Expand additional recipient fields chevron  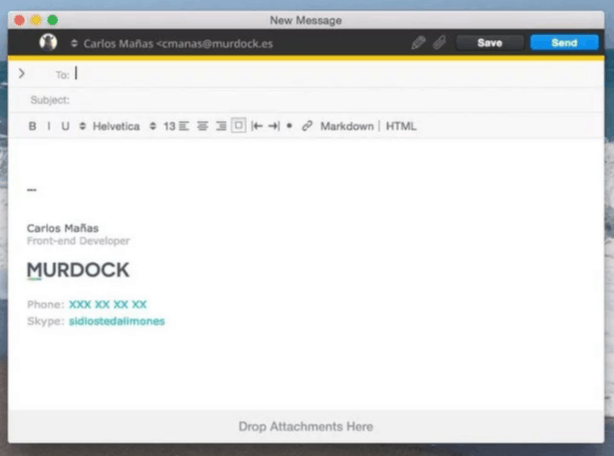[x=22, y=74]
